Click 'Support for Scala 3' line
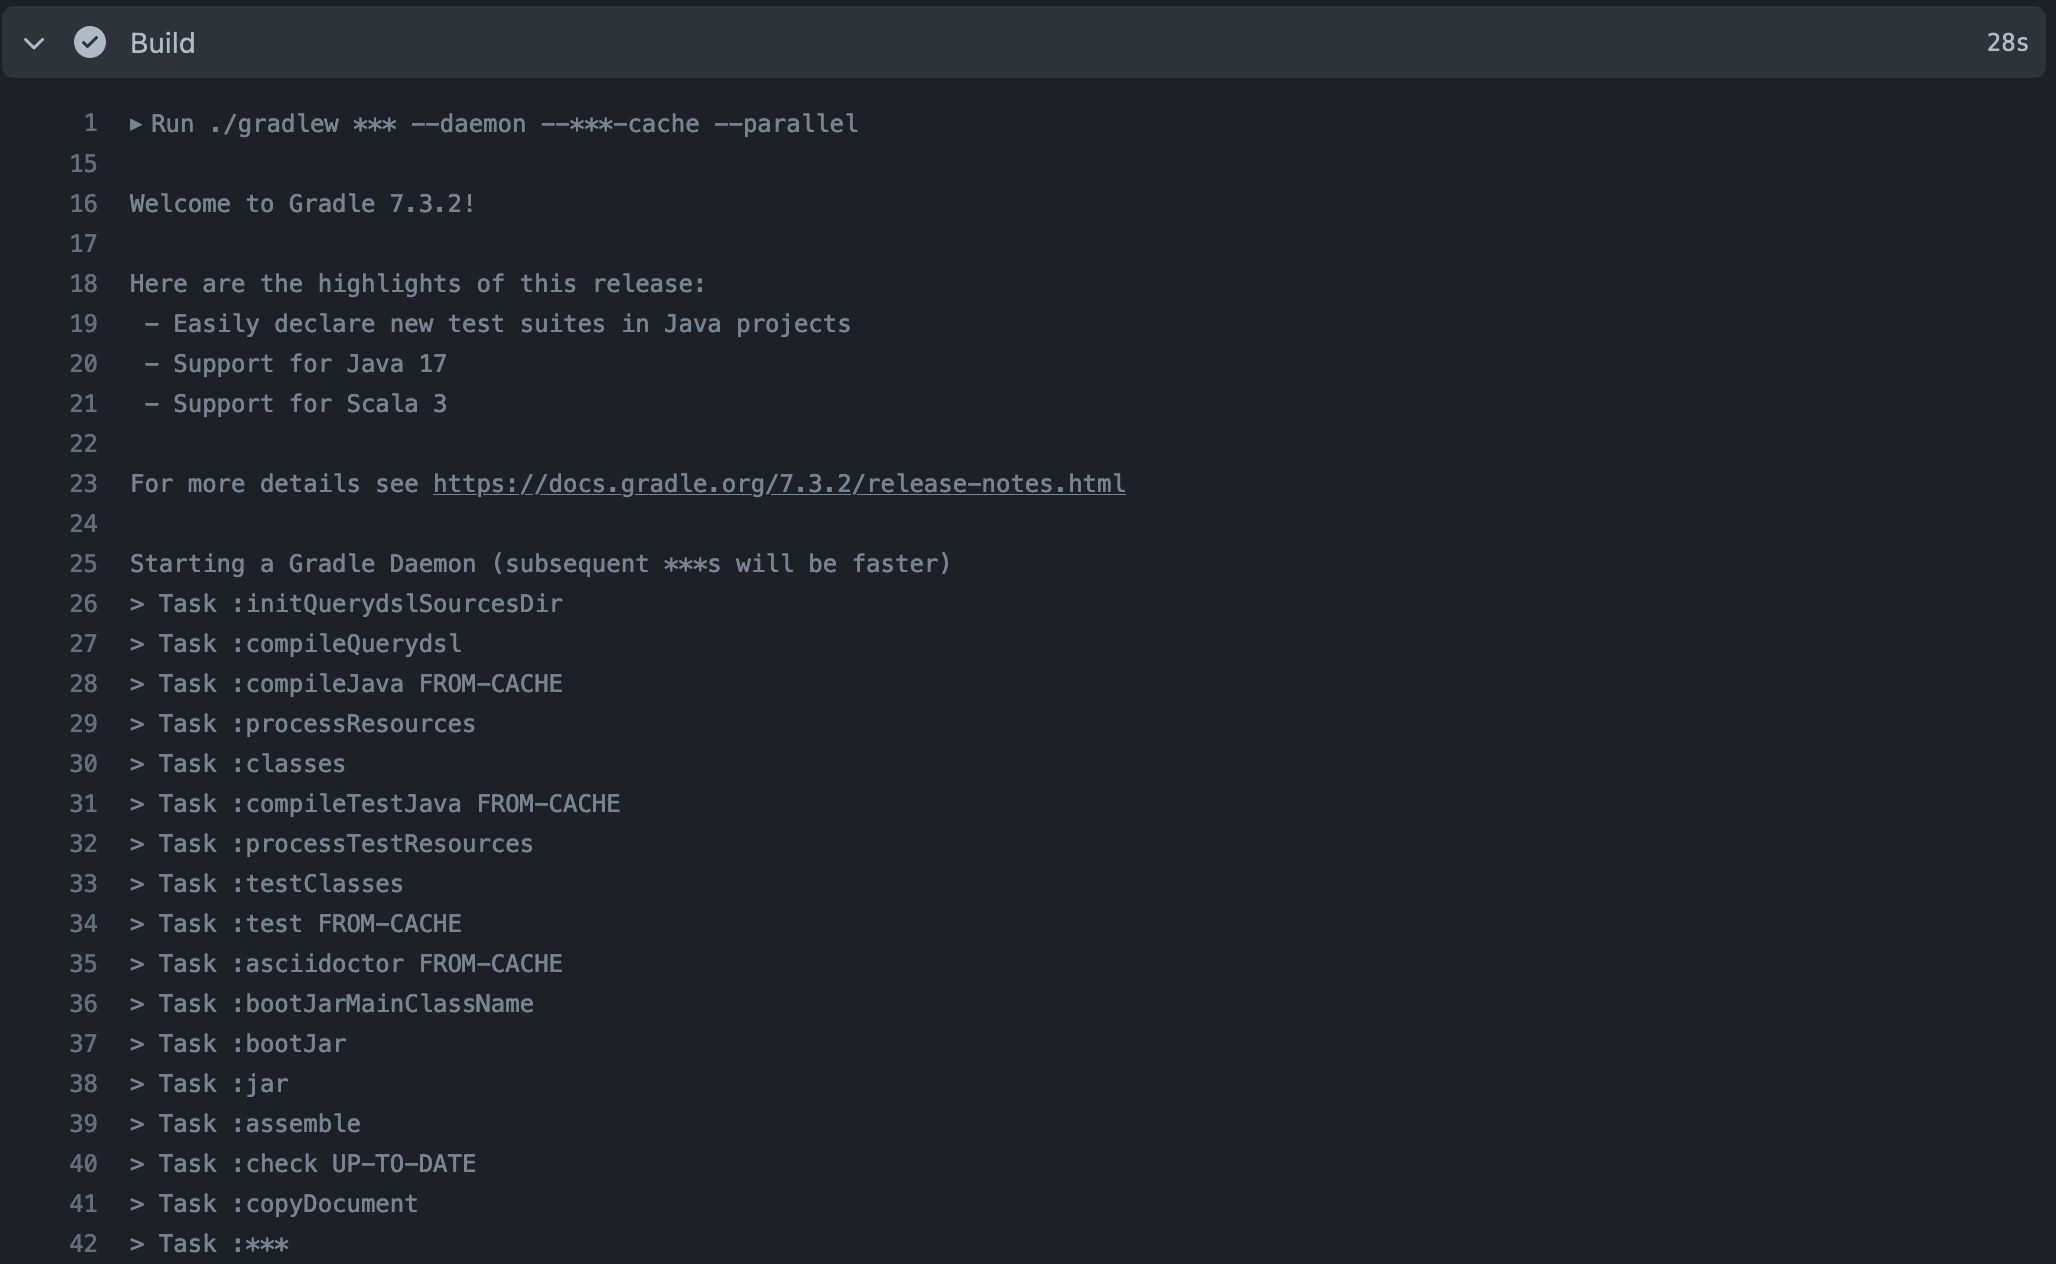This screenshot has width=2056, height=1264. point(295,404)
